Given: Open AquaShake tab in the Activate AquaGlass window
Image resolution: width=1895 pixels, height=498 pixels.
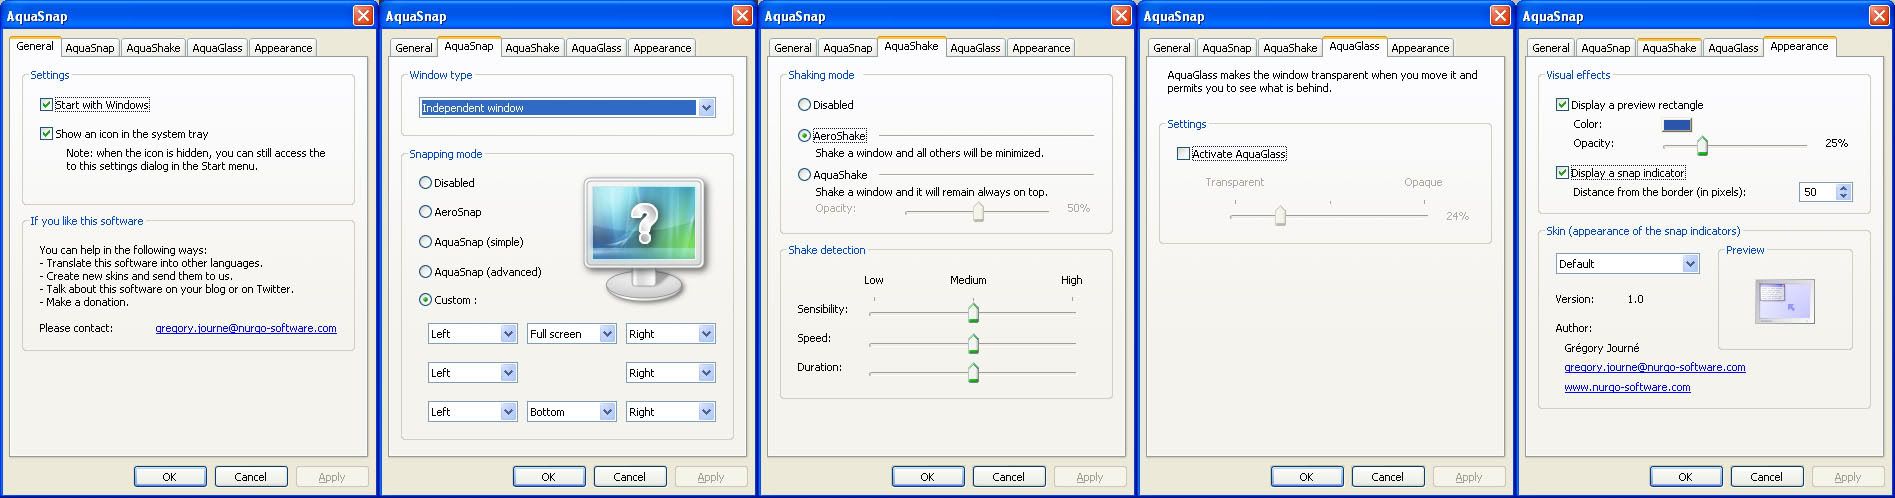Looking at the screenshot, I should pos(1290,48).
